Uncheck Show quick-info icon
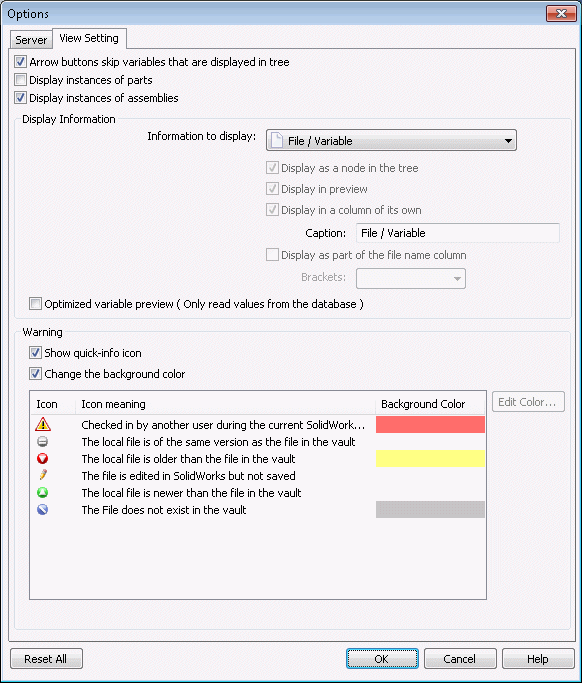The width and height of the screenshot is (582, 683). pos(35,352)
